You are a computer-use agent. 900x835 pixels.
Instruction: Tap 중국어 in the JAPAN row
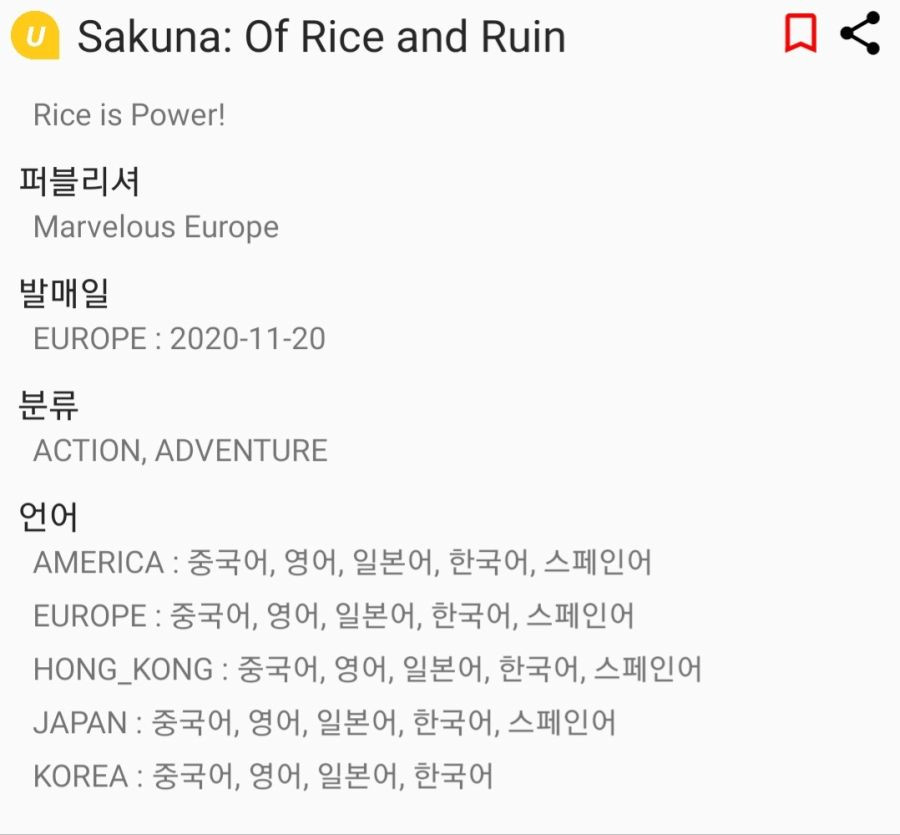point(191,723)
